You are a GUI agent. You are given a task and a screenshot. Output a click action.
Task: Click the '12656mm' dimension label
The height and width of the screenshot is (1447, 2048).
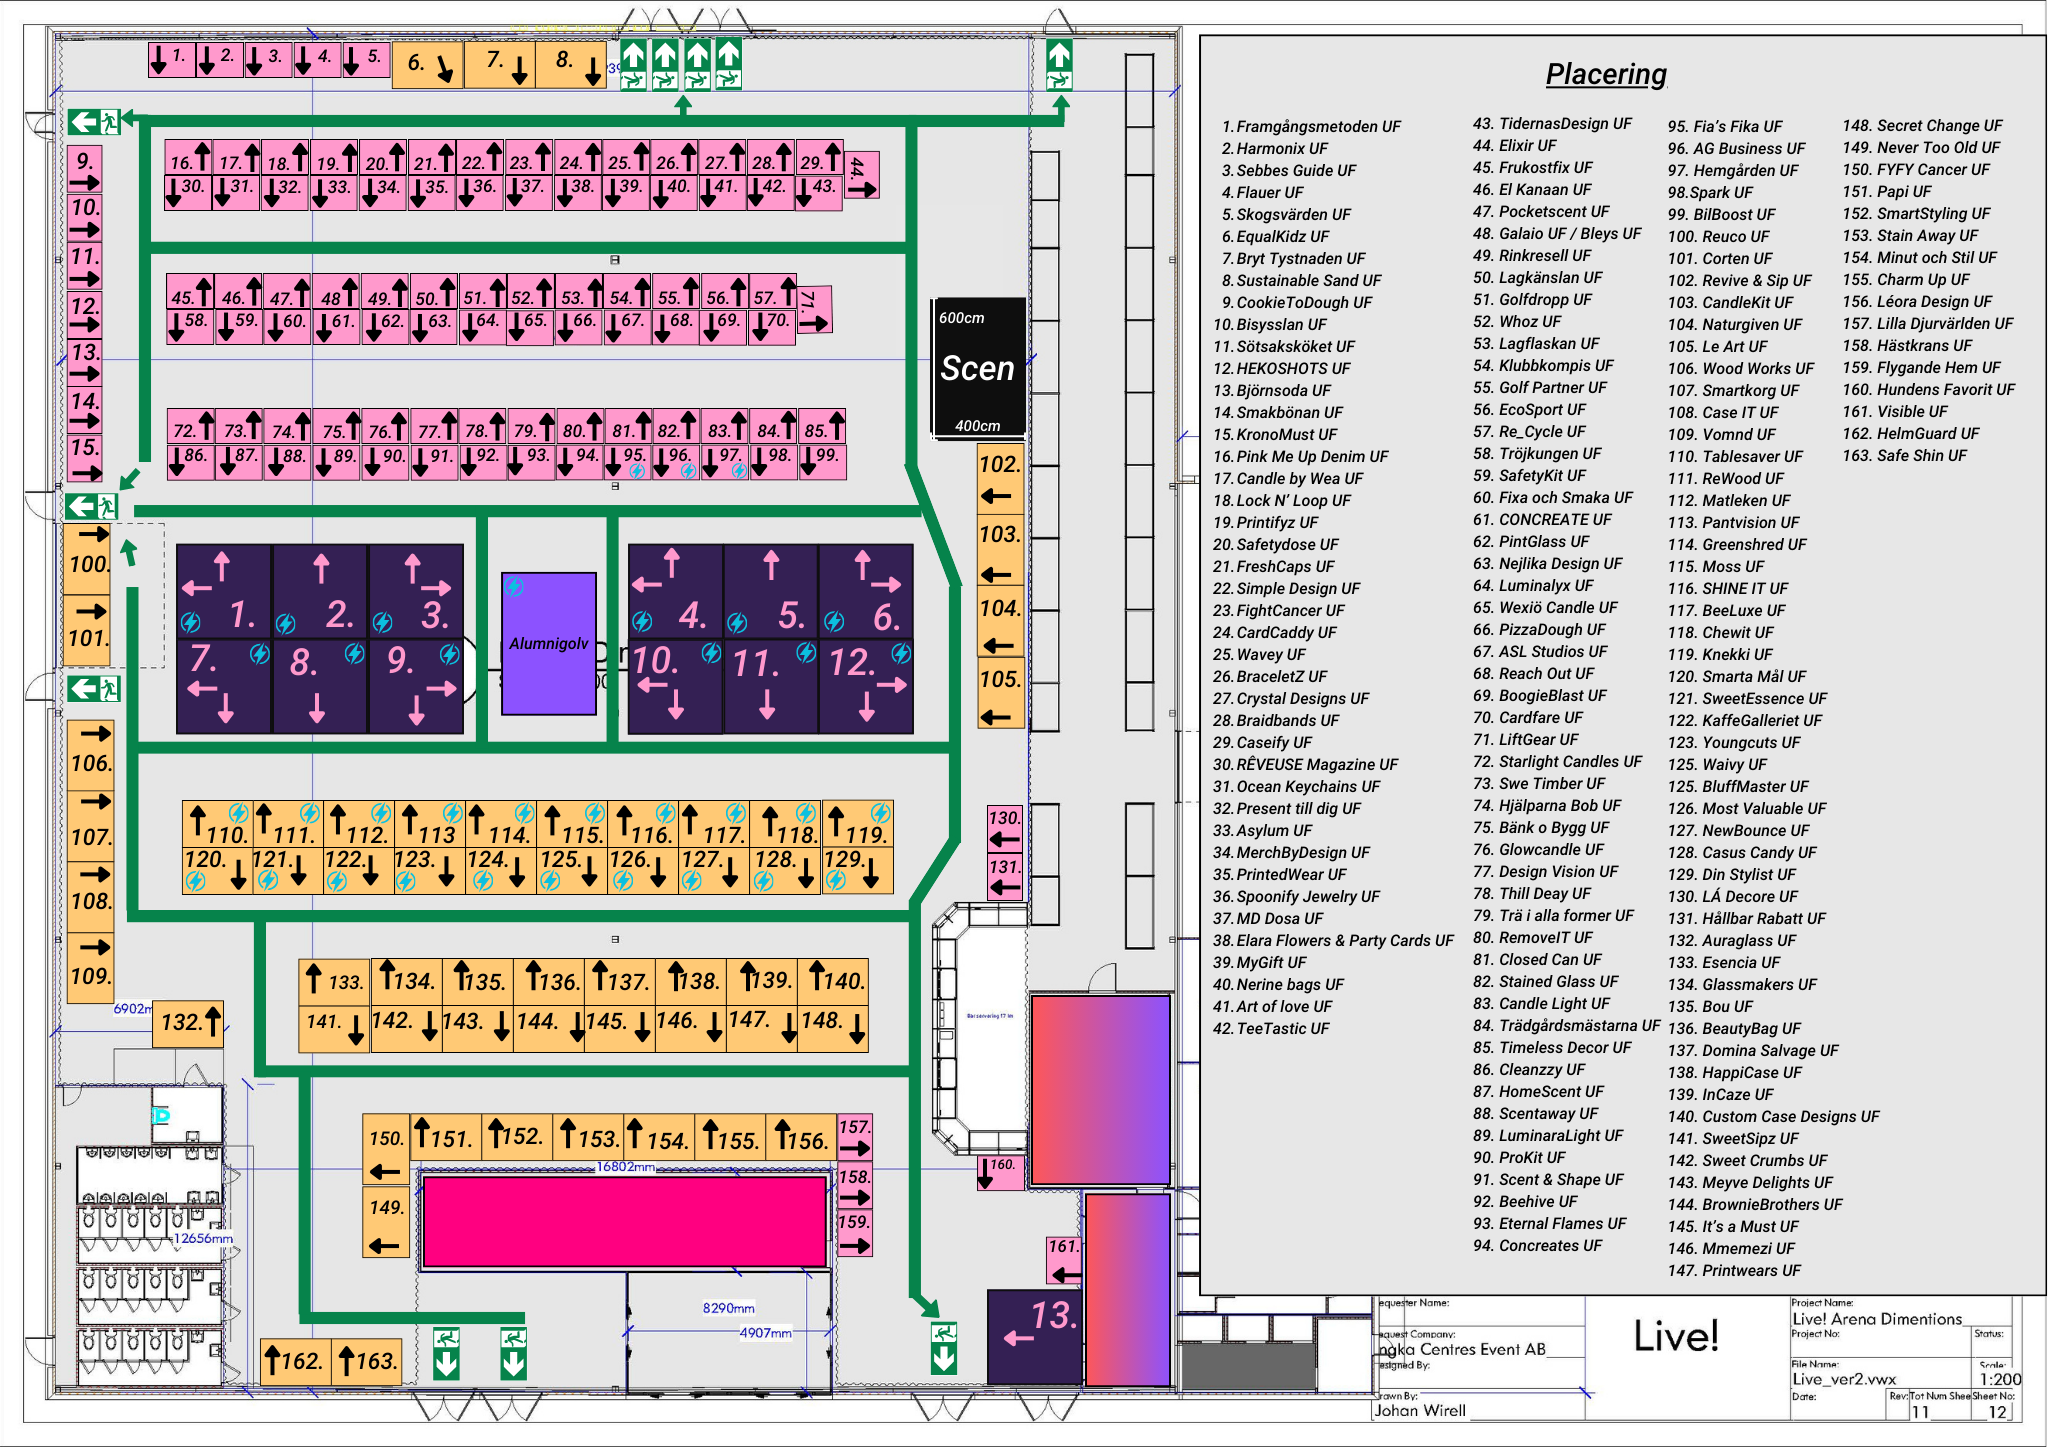coord(203,1238)
